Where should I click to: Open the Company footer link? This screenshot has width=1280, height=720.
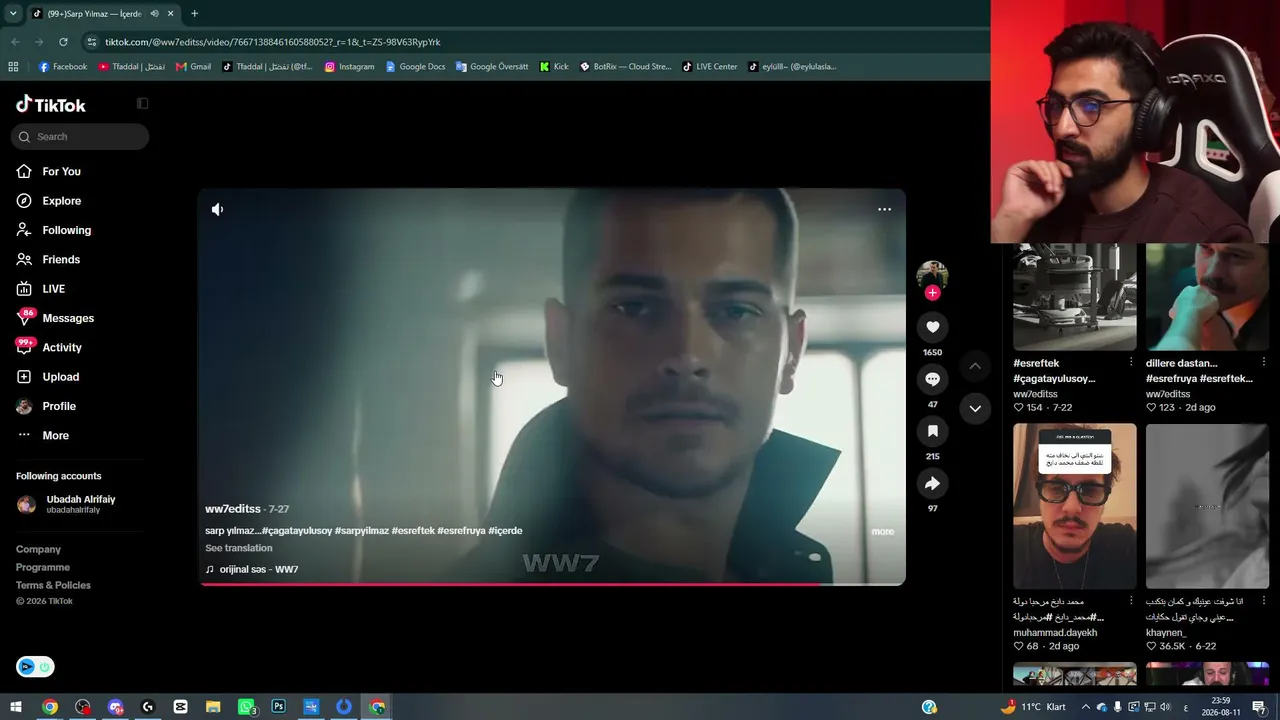click(38, 549)
